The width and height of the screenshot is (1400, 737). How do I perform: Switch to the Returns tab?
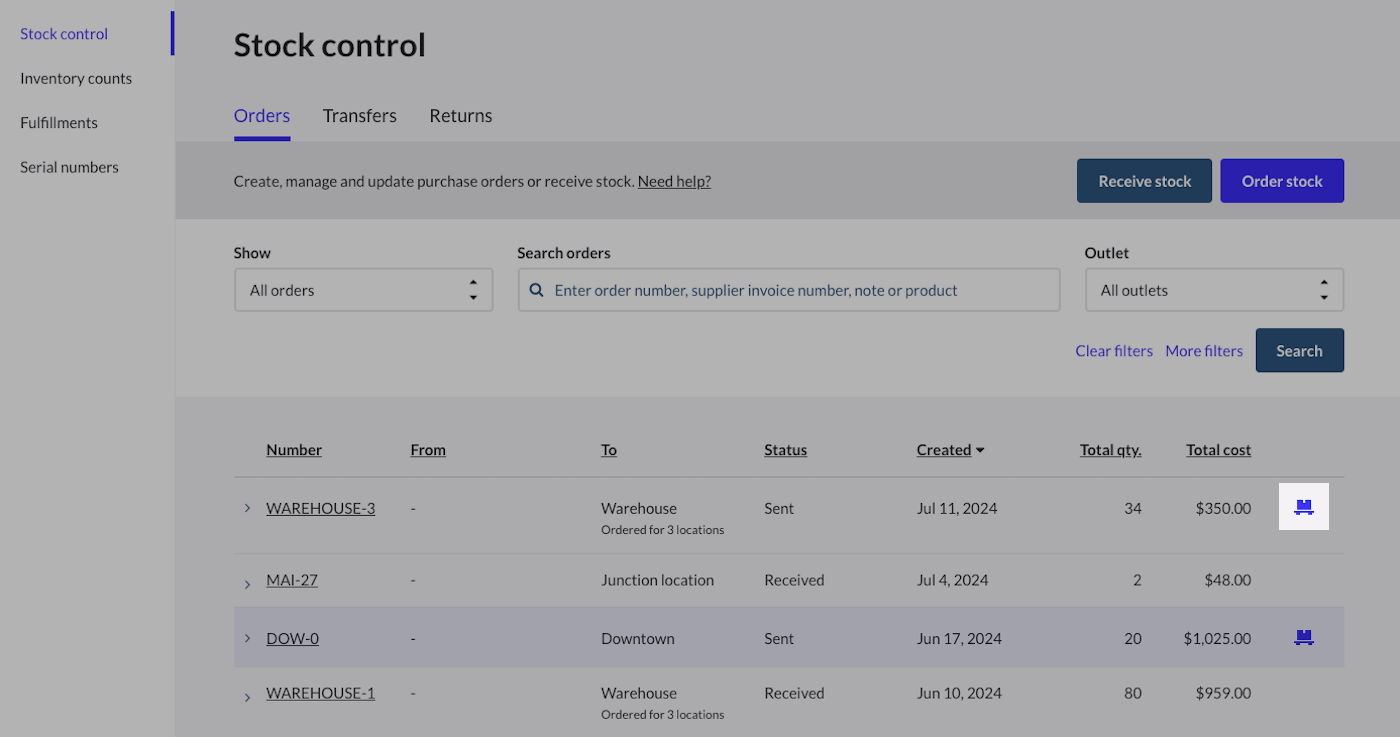(x=460, y=116)
